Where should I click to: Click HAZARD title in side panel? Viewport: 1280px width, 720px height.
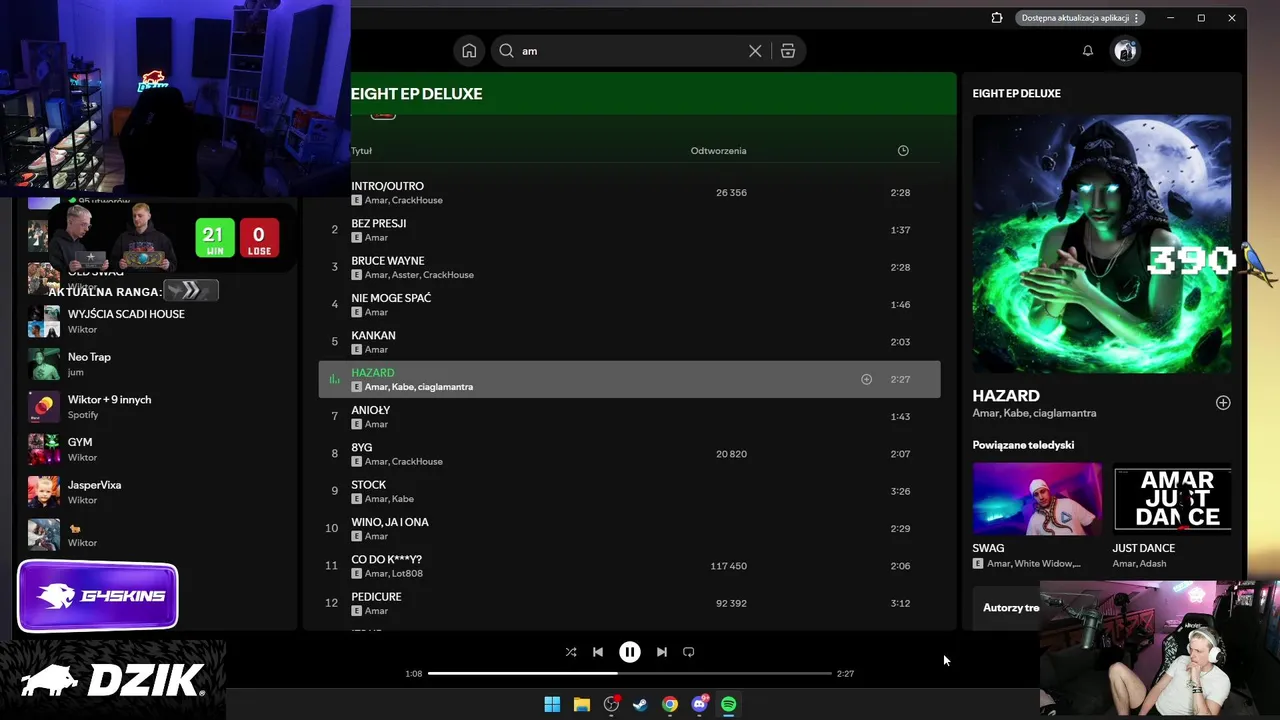tap(1006, 396)
